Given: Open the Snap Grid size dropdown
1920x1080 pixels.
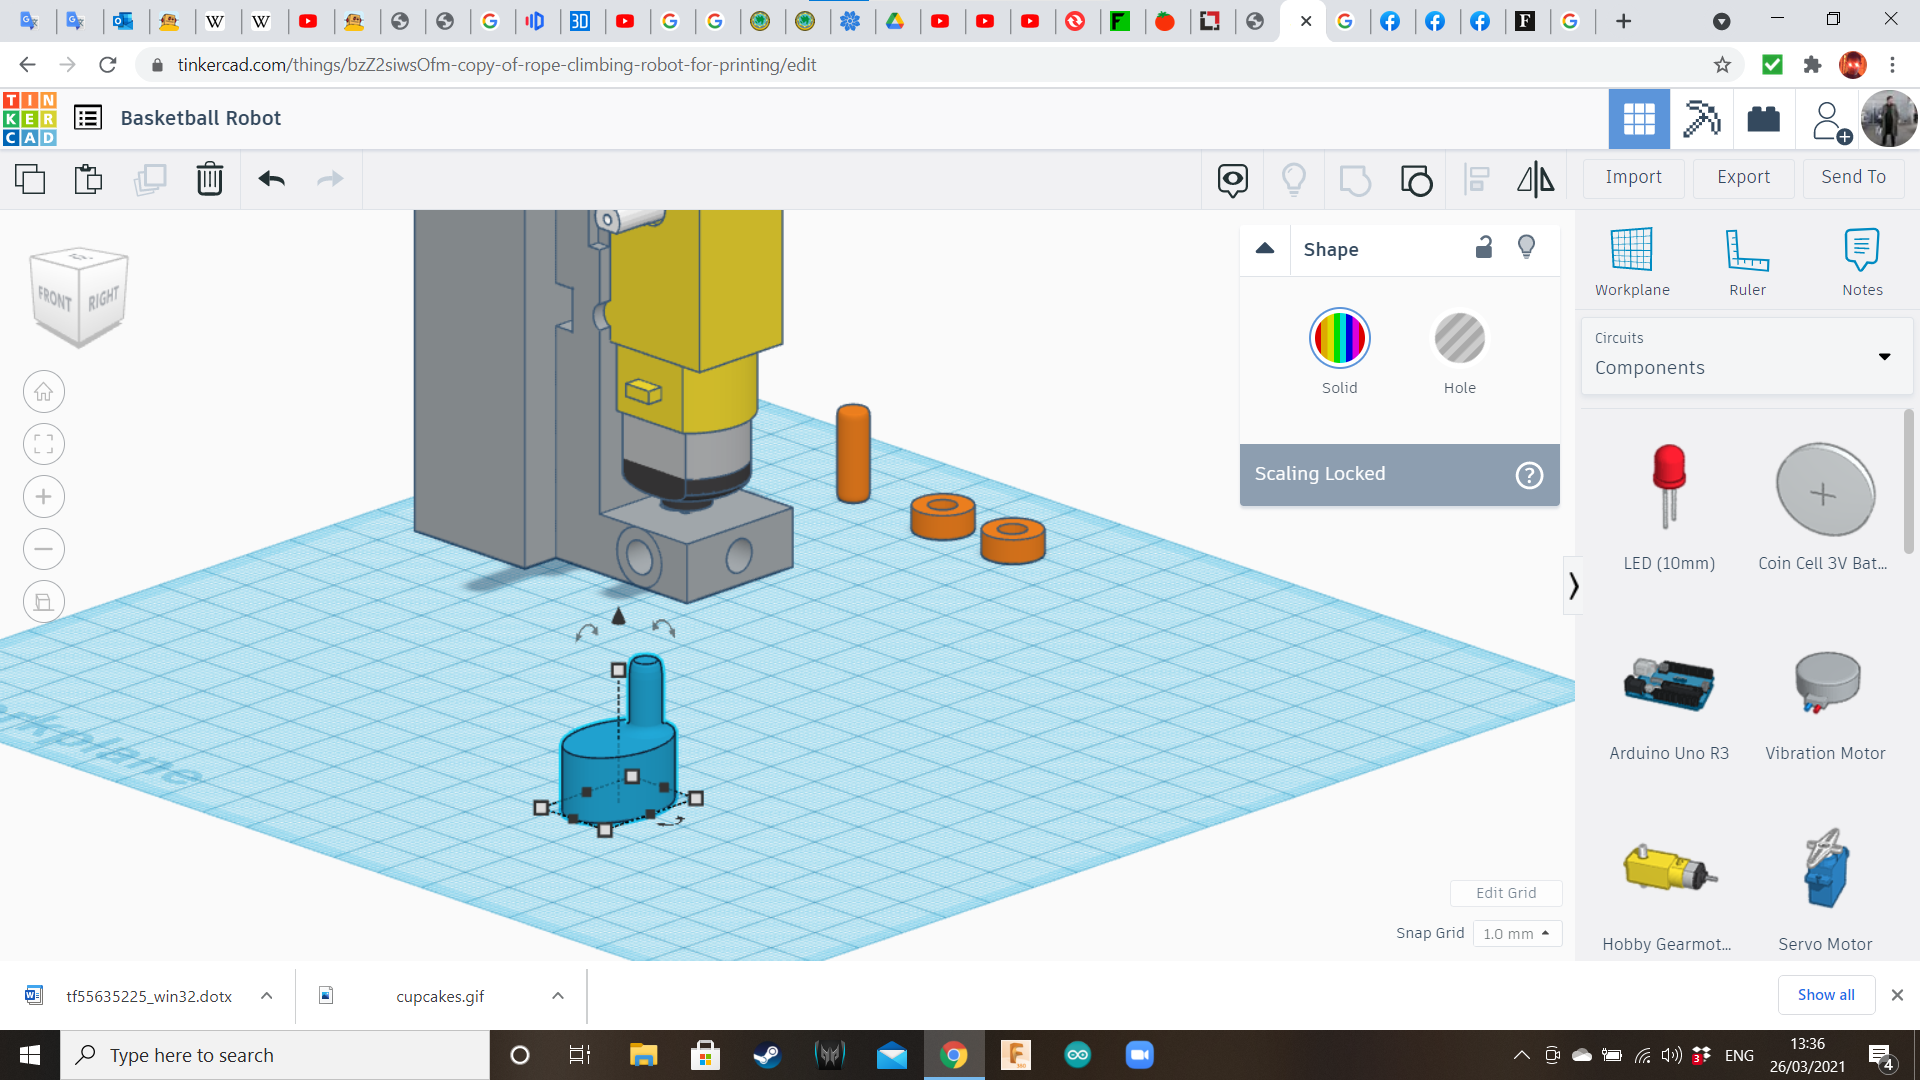Looking at the screenshot, I should coord(1516,933).
